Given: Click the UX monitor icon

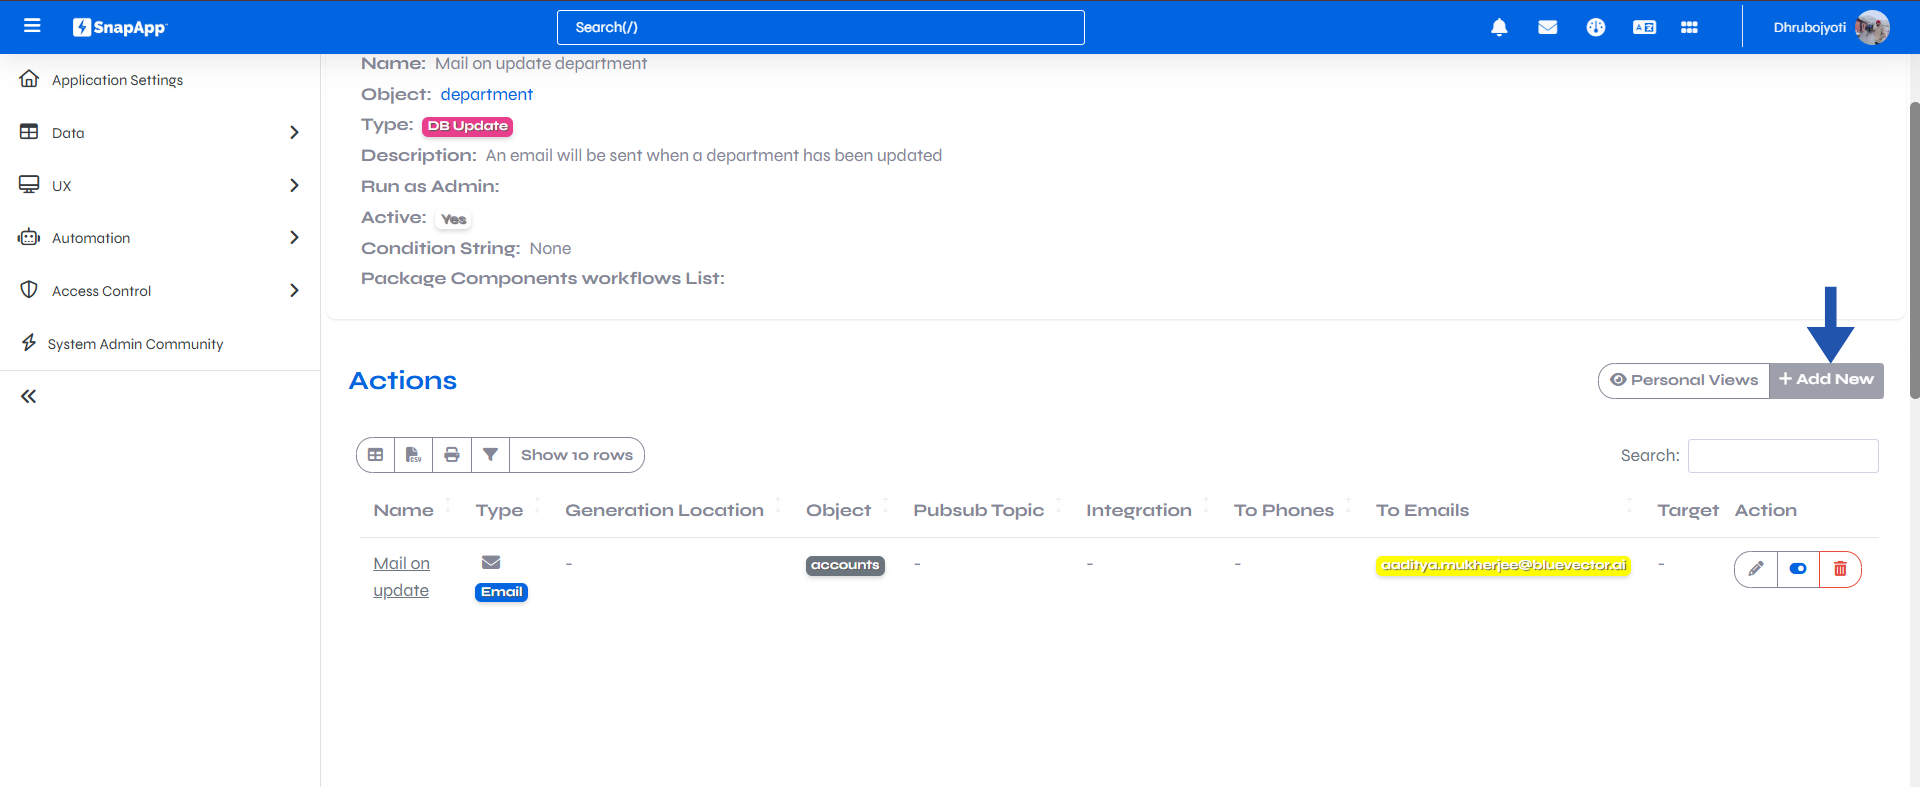Looking at the screenshot, I should coord(29,185).
